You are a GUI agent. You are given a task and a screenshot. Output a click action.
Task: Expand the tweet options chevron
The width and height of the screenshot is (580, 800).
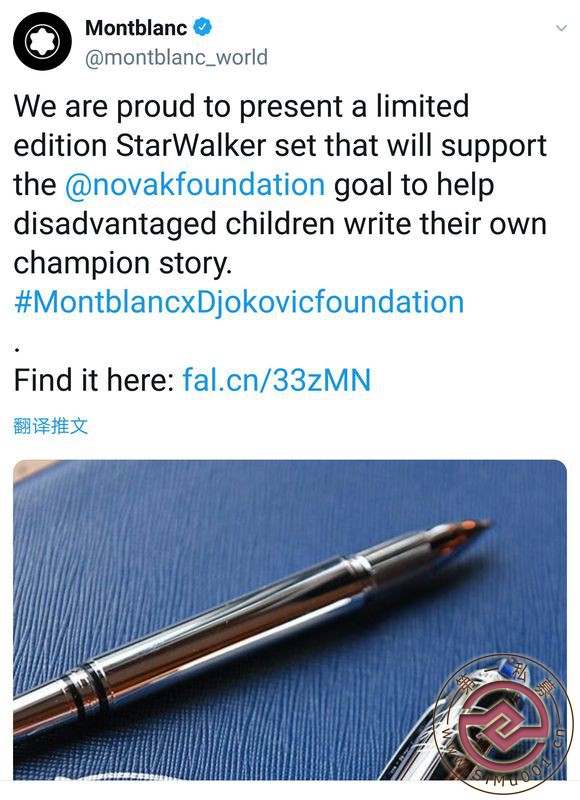pyautogui.click(x=561, y=28)
